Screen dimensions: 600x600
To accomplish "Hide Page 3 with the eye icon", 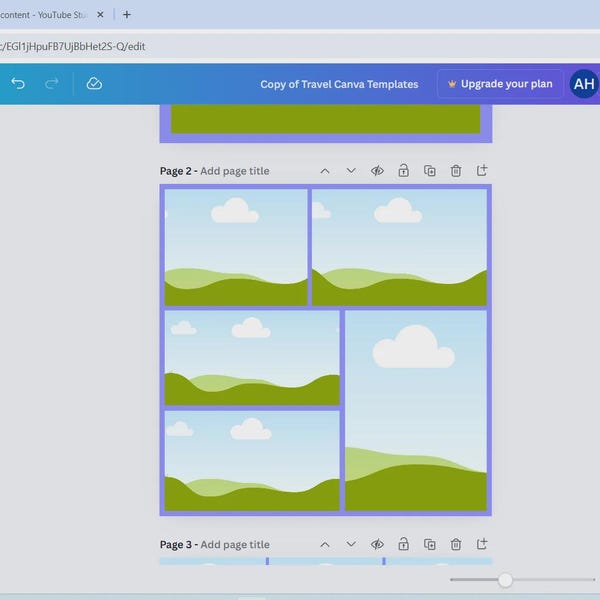I will 377,544.
